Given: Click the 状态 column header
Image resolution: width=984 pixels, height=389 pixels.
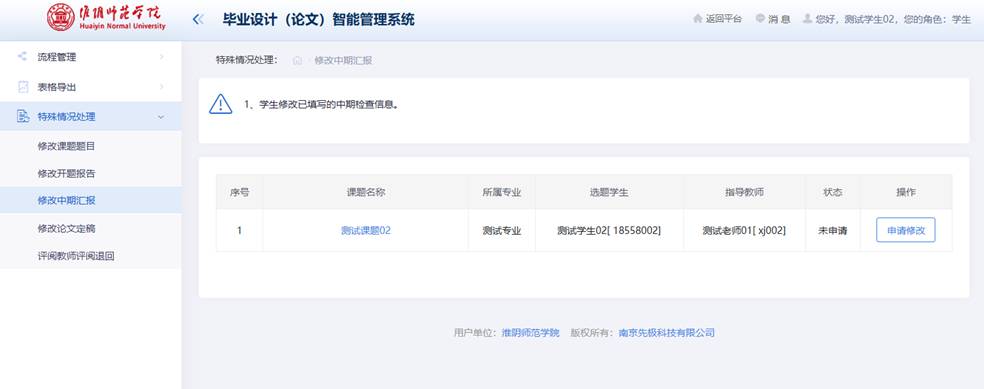Looking at the screenshot, I should pos(833,192).
